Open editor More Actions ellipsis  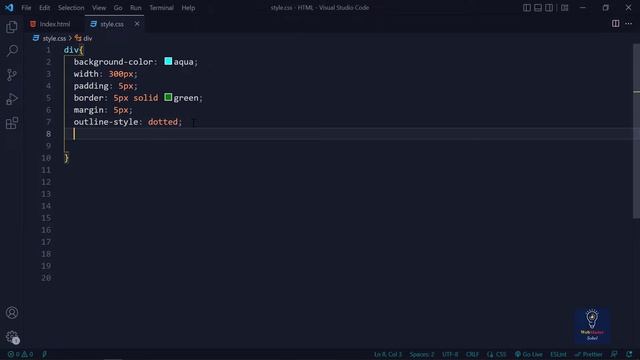(629, 24)
